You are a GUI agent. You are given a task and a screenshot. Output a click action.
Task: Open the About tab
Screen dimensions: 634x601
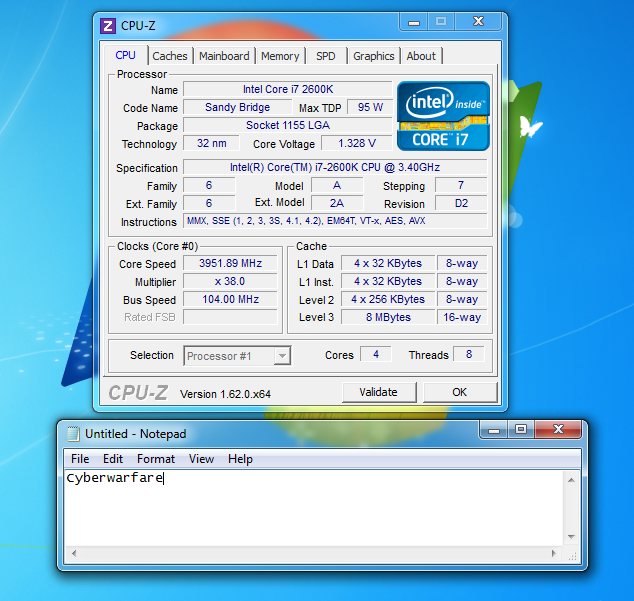[x=421, y=56]
